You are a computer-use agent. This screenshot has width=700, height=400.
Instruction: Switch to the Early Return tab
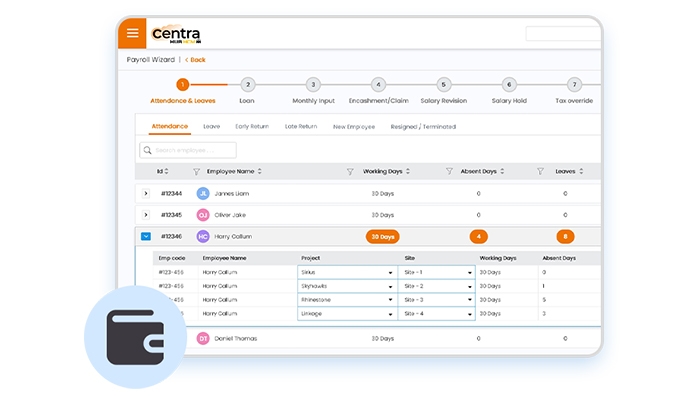(x=251, y=127)
